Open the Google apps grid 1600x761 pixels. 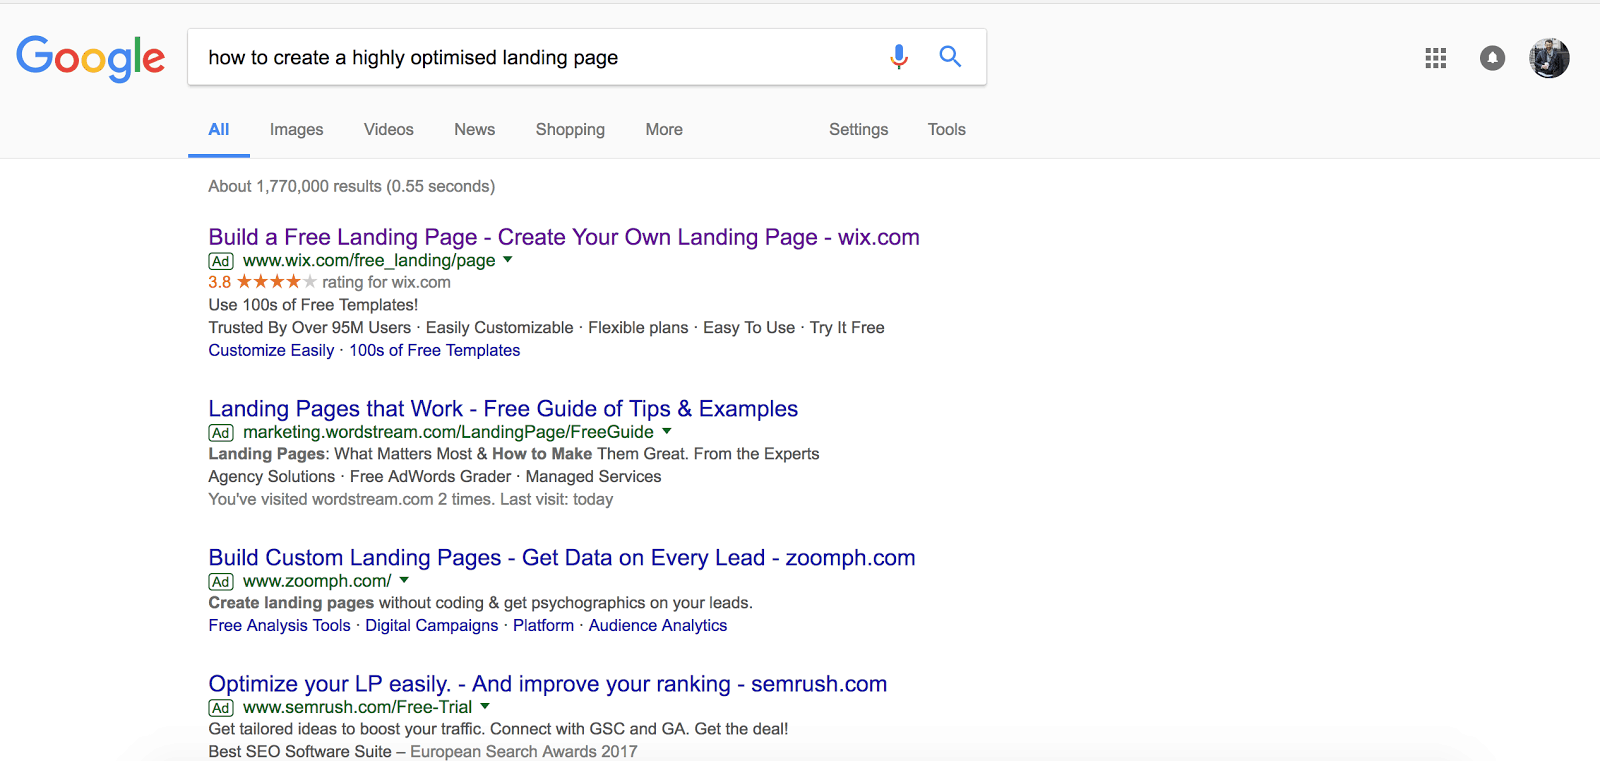pos(1436,58)
